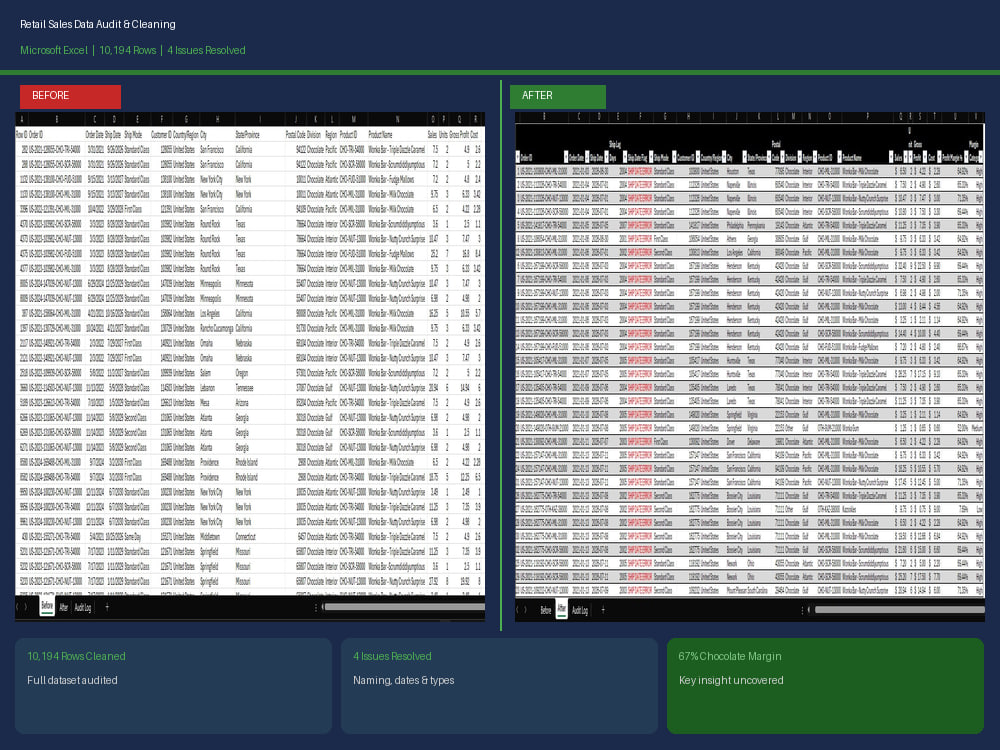
Task: Select column I header in Before sheet
Action: [260, 119]
